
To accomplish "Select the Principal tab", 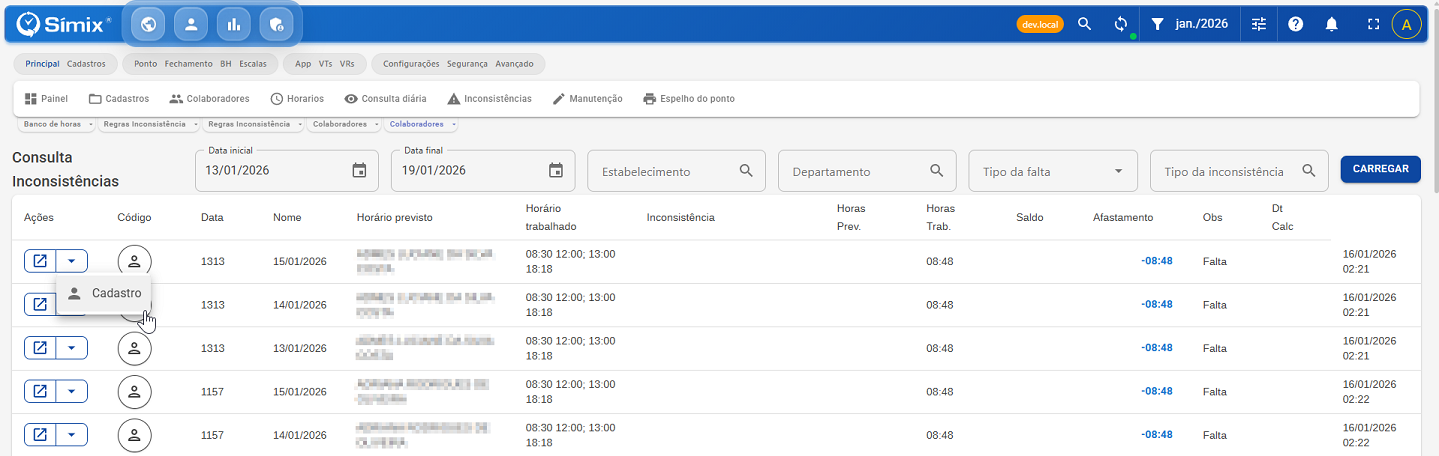I will coord(42,64).
